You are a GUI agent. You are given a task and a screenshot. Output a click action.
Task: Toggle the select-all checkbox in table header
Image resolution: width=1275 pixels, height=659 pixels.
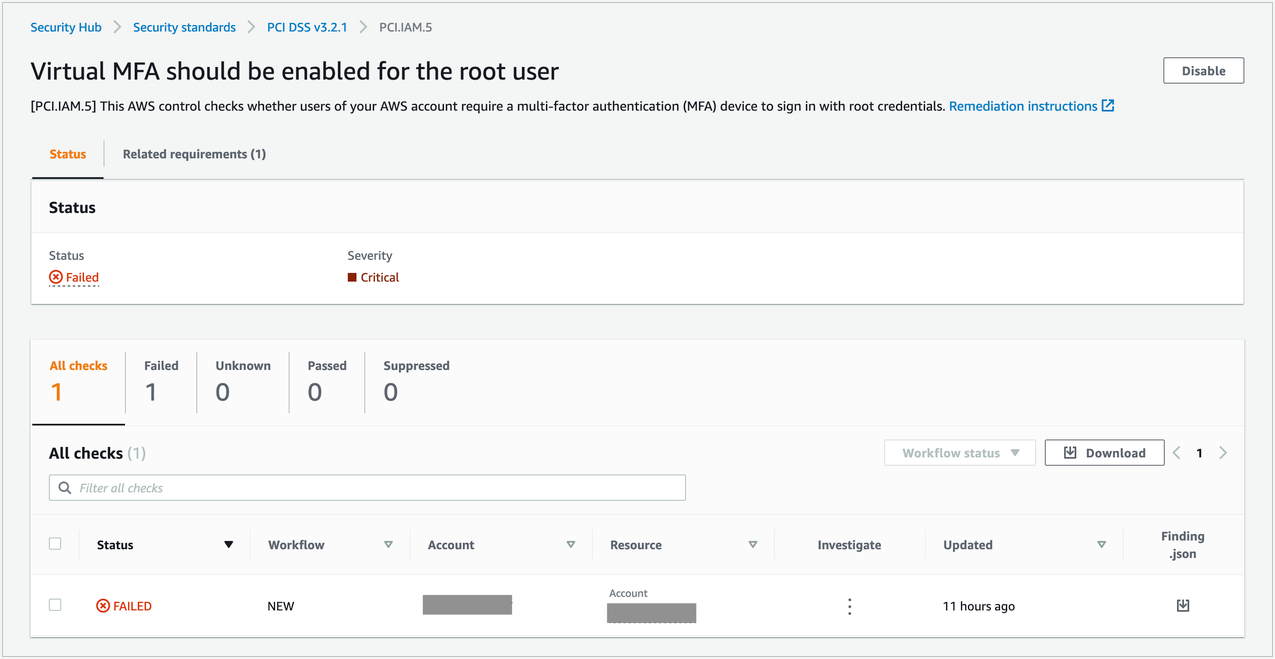[55, 543]
